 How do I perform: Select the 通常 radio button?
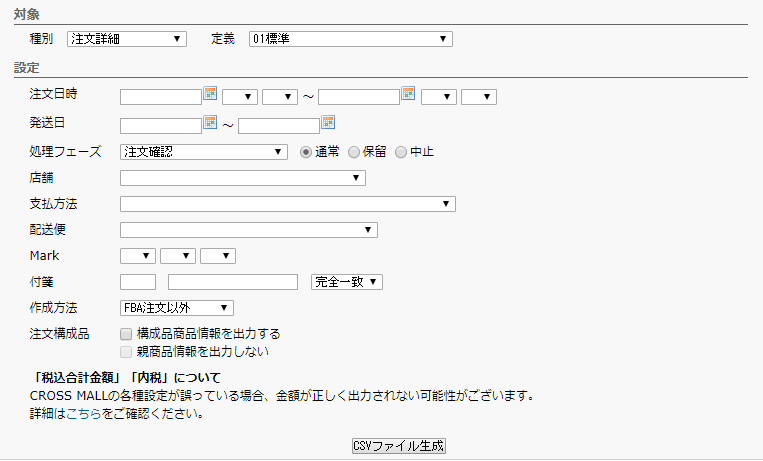(x=306, y=152)
